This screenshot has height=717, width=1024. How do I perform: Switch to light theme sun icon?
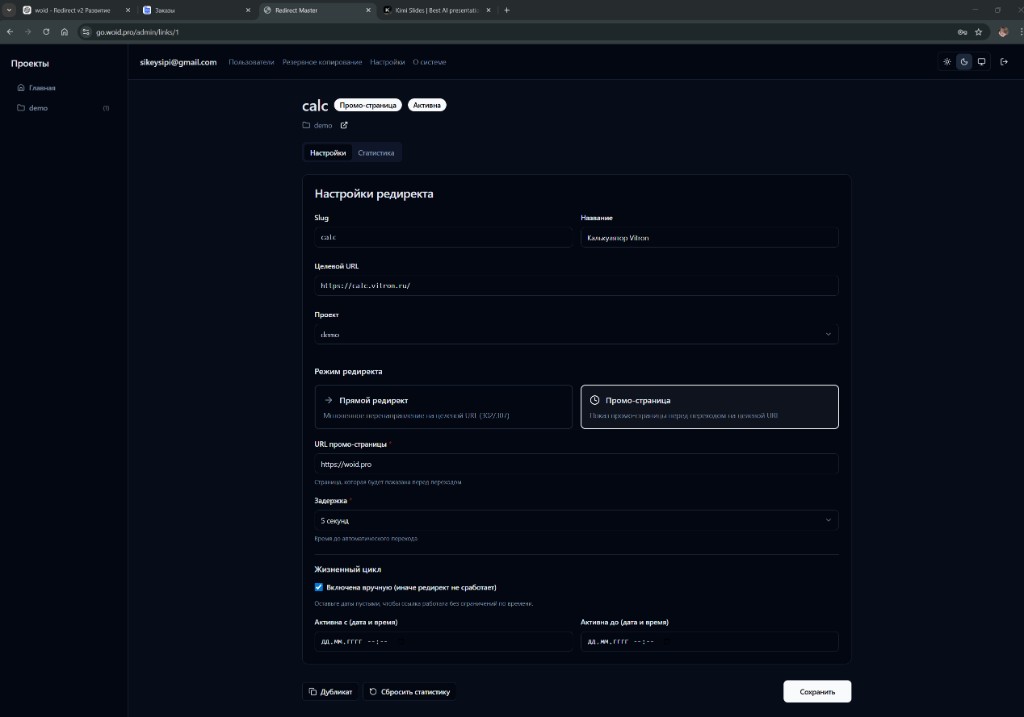click(x=947, y=62)
